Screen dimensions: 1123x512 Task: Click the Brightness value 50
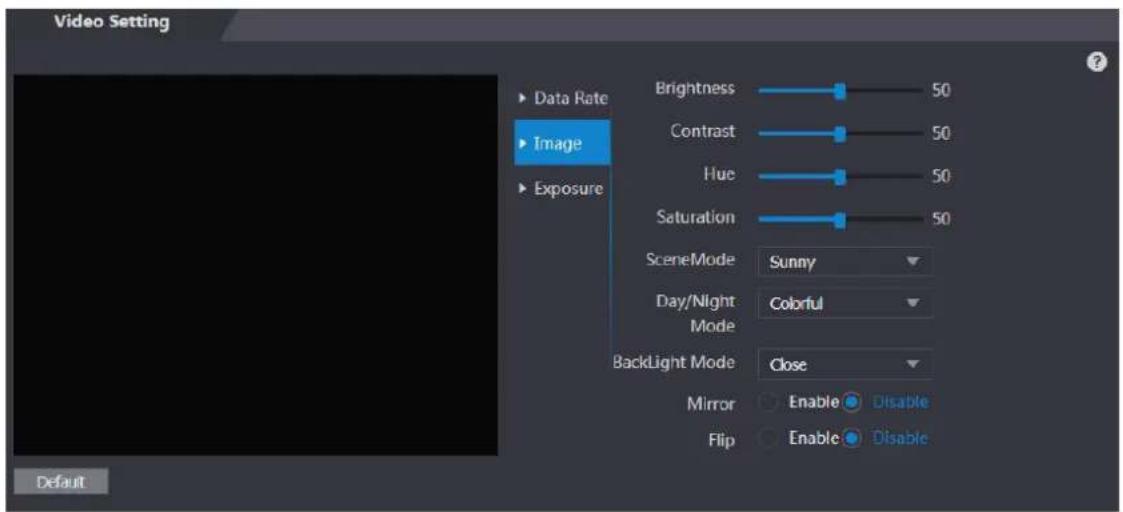point(940,91)
